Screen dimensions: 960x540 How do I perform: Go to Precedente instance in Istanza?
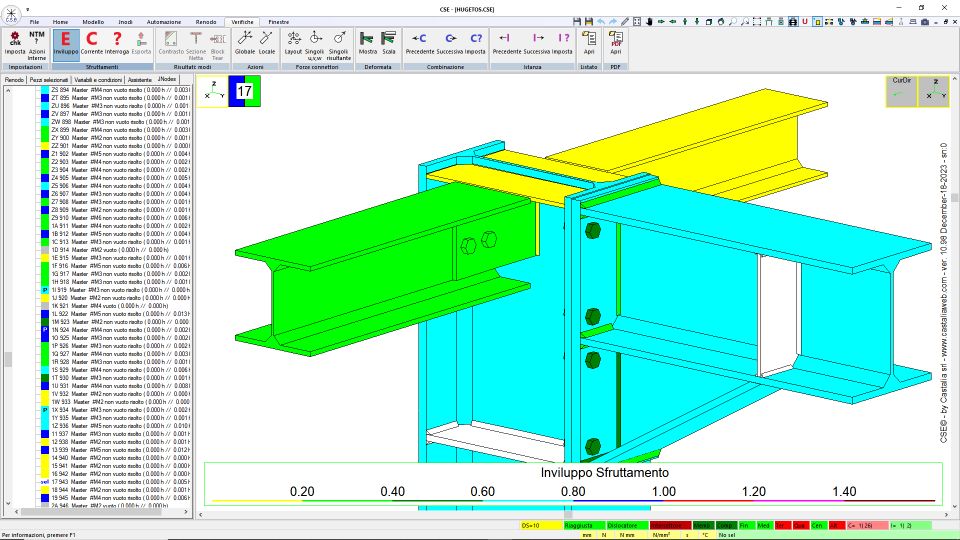click(506, 44)
